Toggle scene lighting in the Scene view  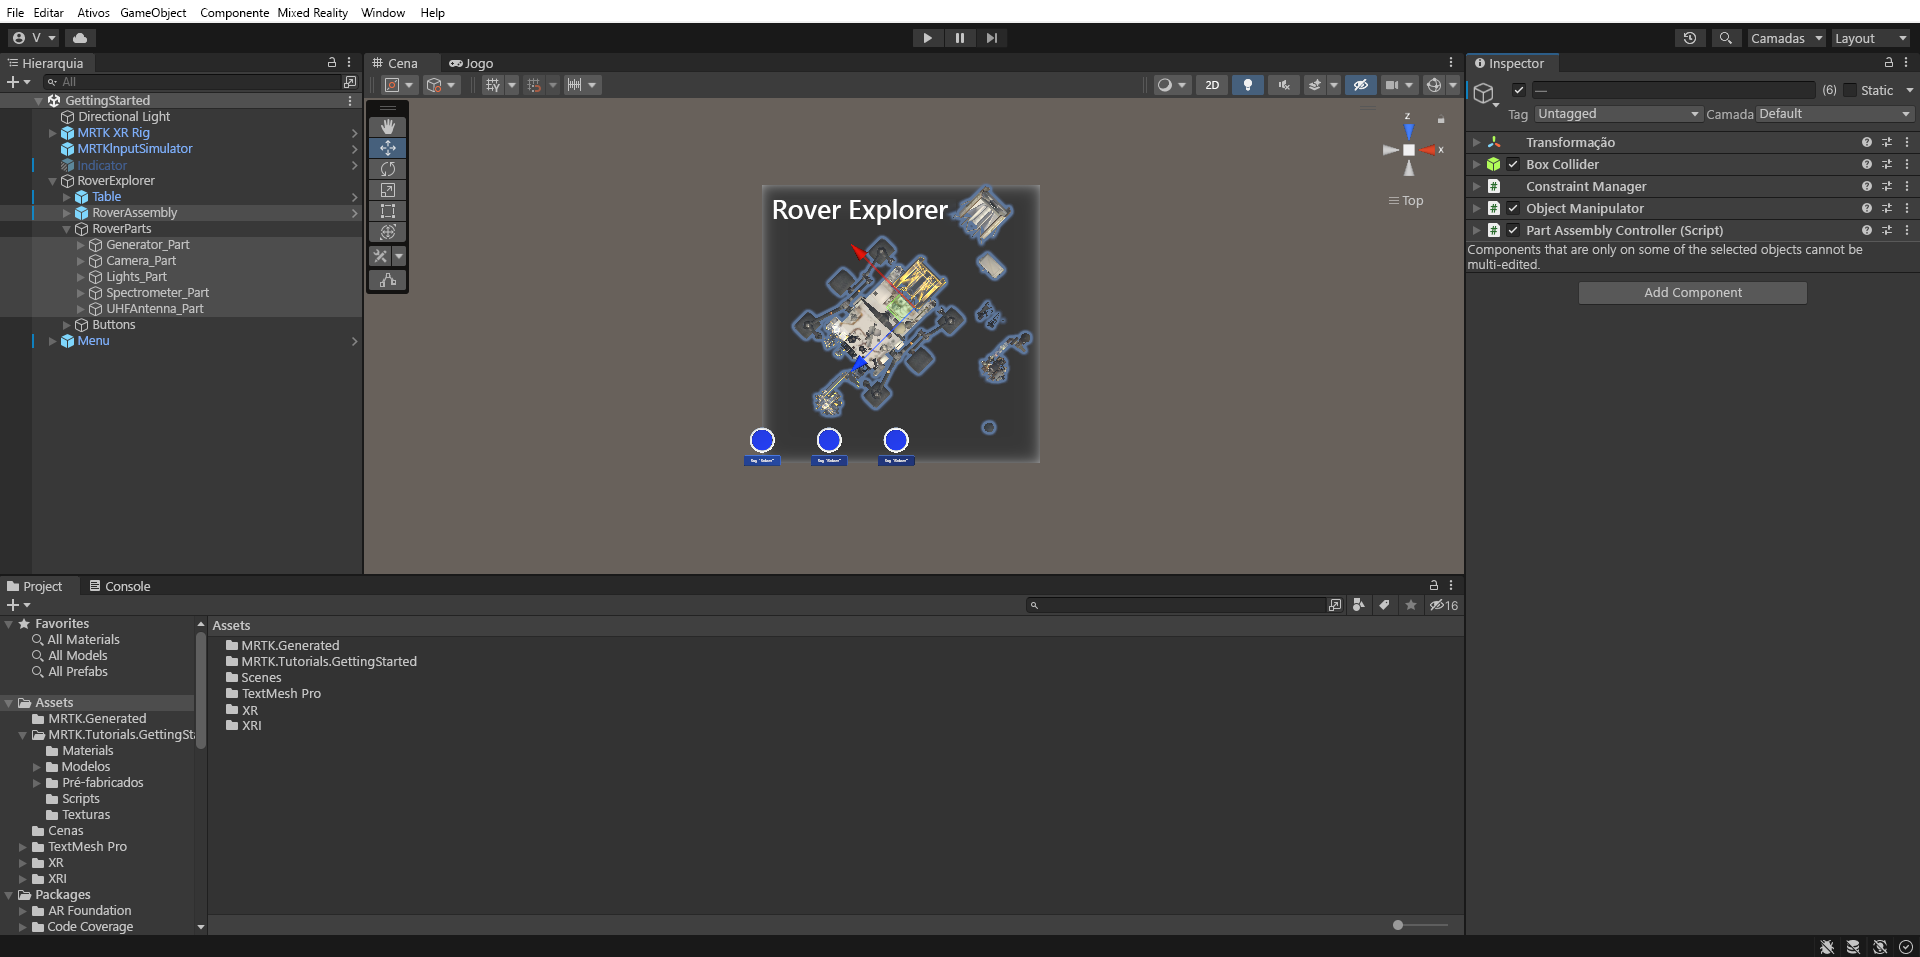[x=1247, y=85]
